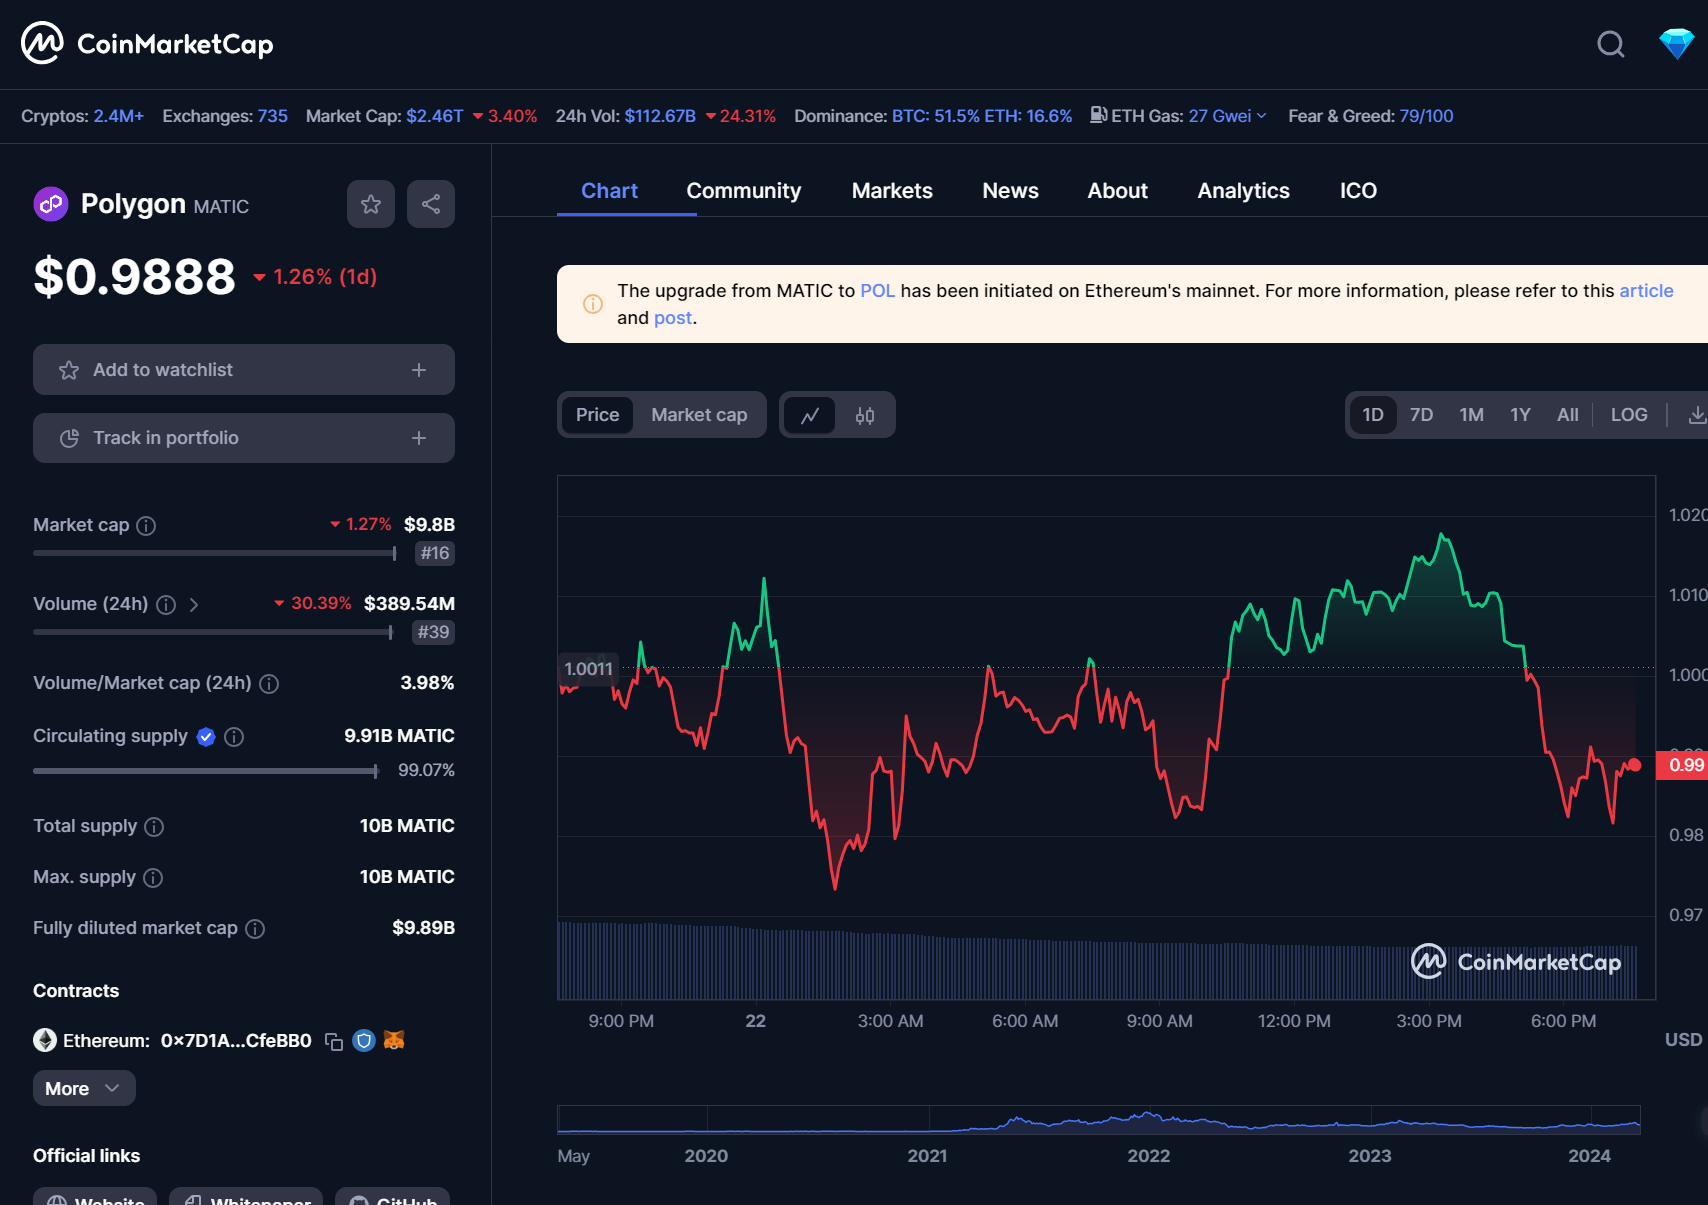Select the 7D time range
The width and height of the screenshot is (1708, 1205).
click(x=1421, y=415)
